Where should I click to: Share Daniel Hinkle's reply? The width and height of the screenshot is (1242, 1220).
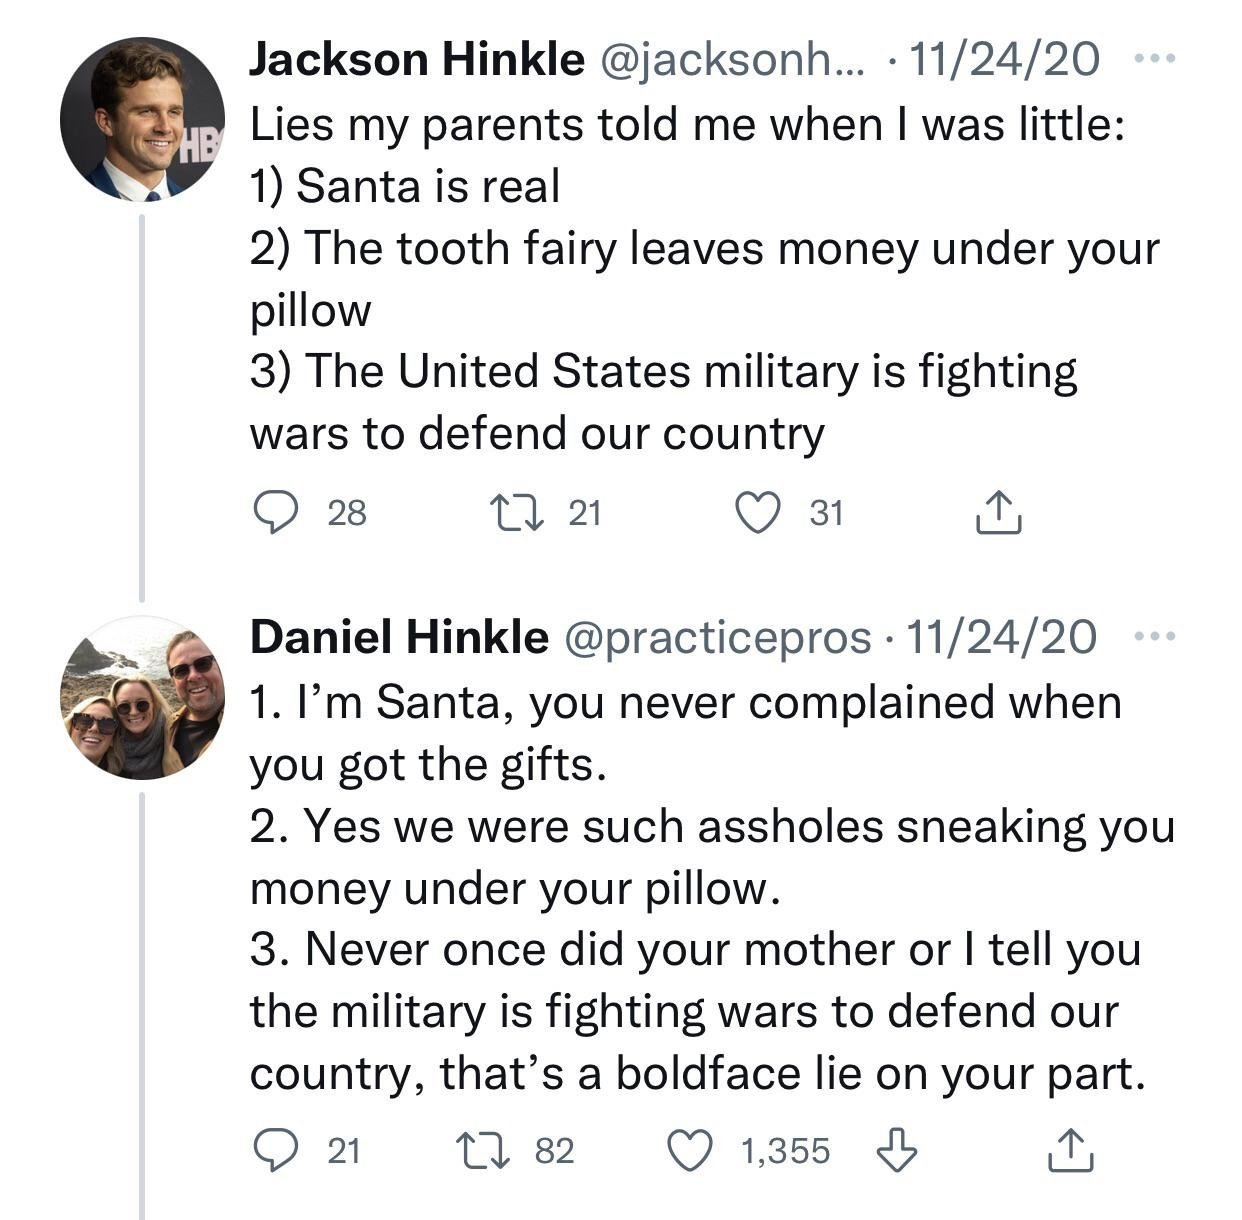1069,1150
